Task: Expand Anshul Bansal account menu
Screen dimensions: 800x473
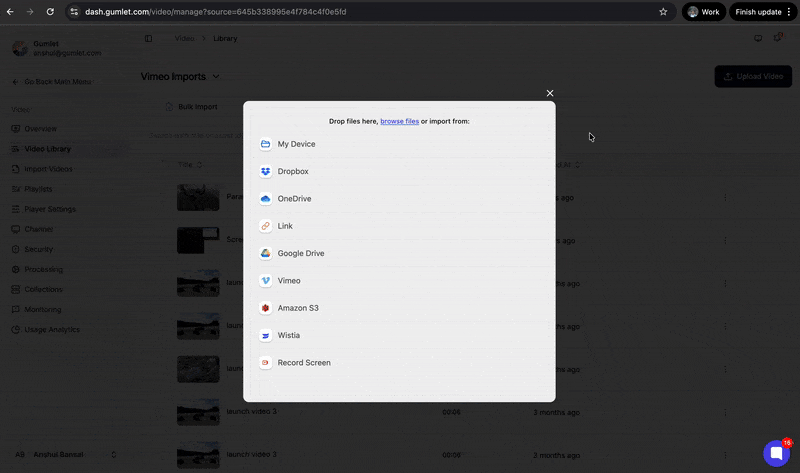Action: coord(113,454)
